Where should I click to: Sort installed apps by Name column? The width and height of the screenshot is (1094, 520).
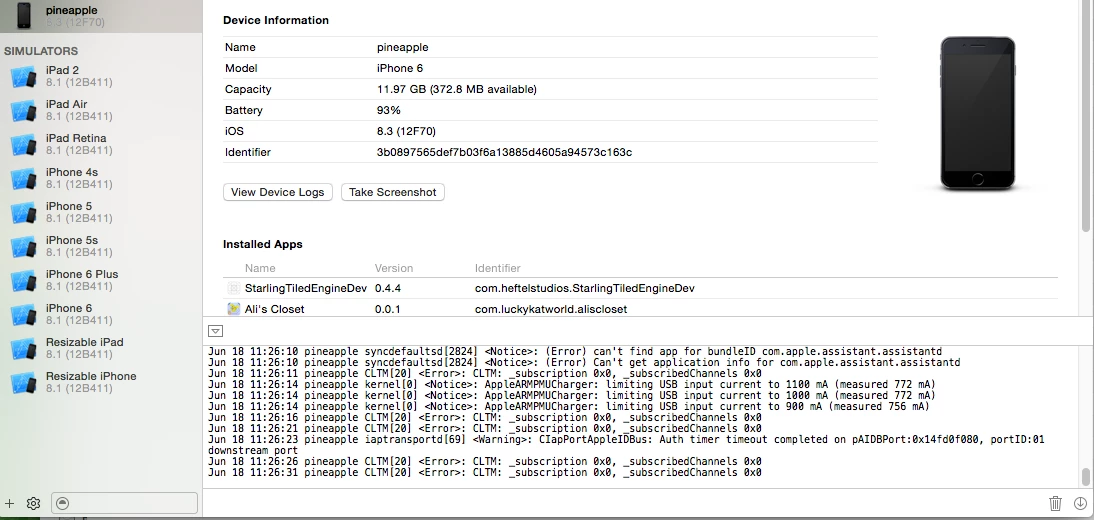(260, 268)
